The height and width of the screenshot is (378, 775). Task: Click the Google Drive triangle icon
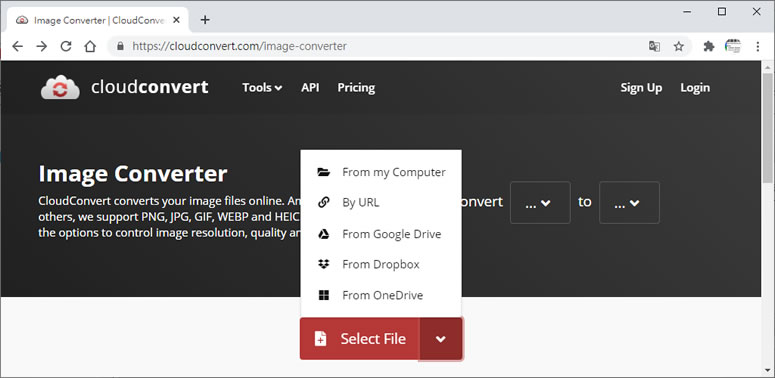click(323, 234)
